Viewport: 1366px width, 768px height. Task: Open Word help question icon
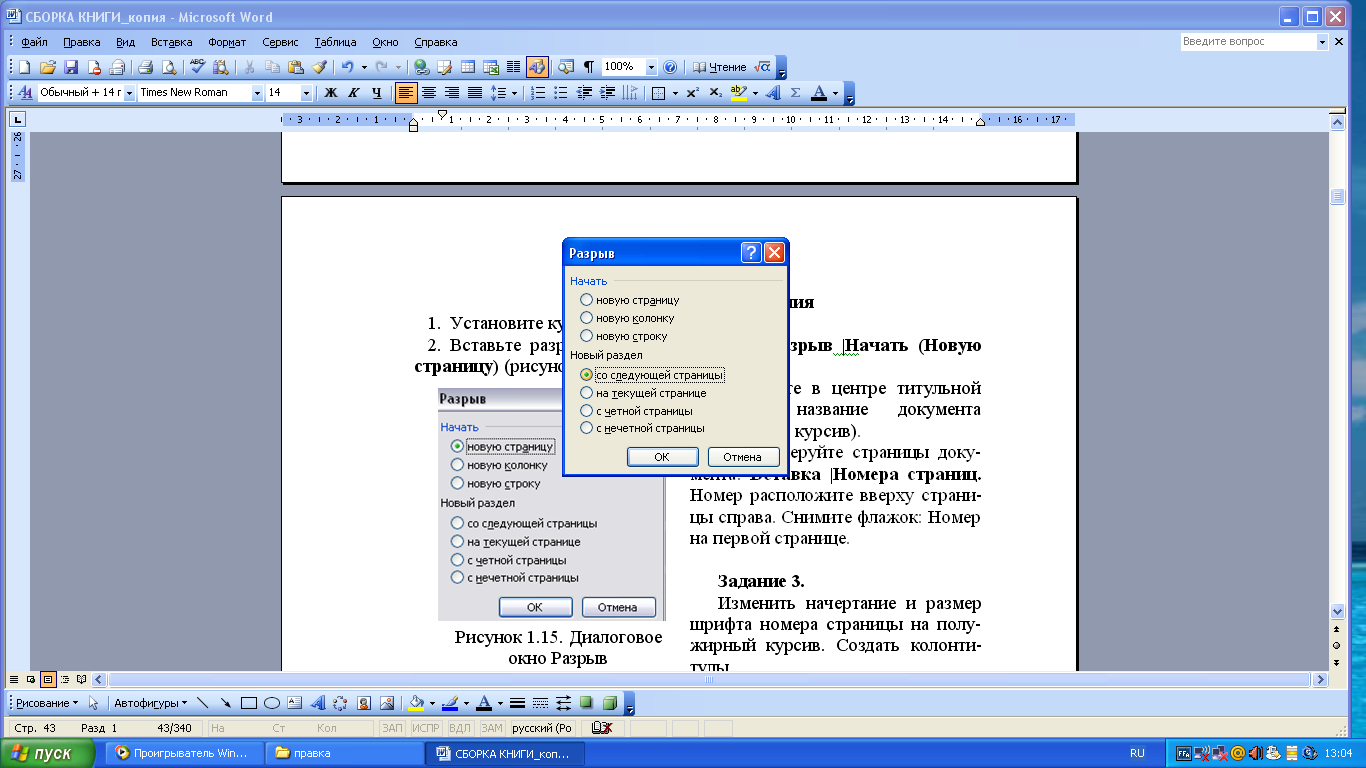click(670, 67)
